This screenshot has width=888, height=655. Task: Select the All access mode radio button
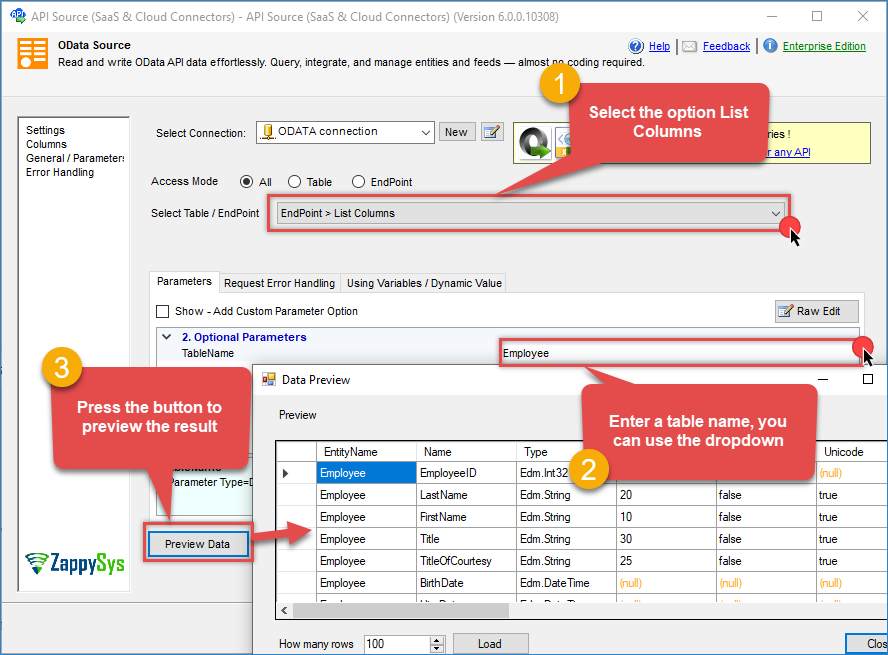coord(246,182)
